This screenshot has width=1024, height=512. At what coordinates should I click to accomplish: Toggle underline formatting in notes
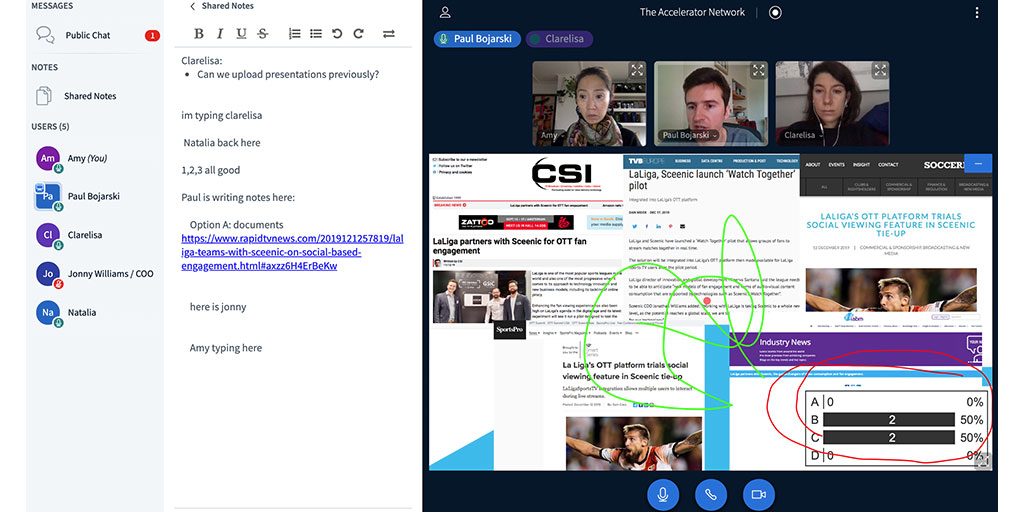click(x=242, y=34)
